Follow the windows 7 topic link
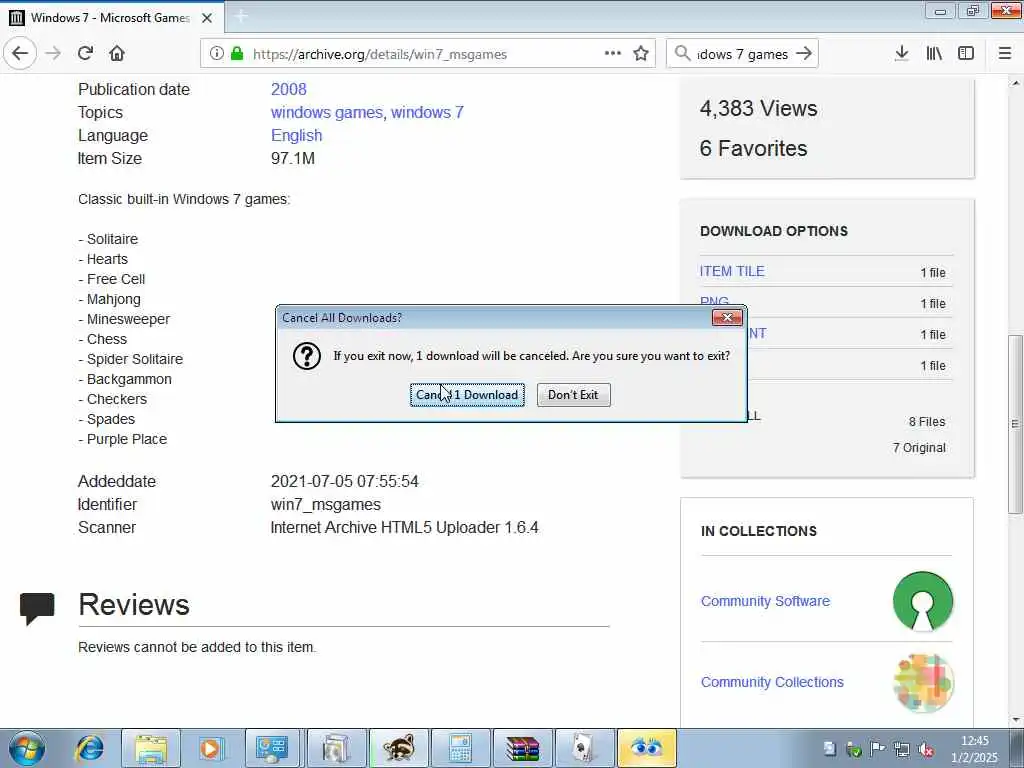1024x768 pixels. [x=427, y=112]
